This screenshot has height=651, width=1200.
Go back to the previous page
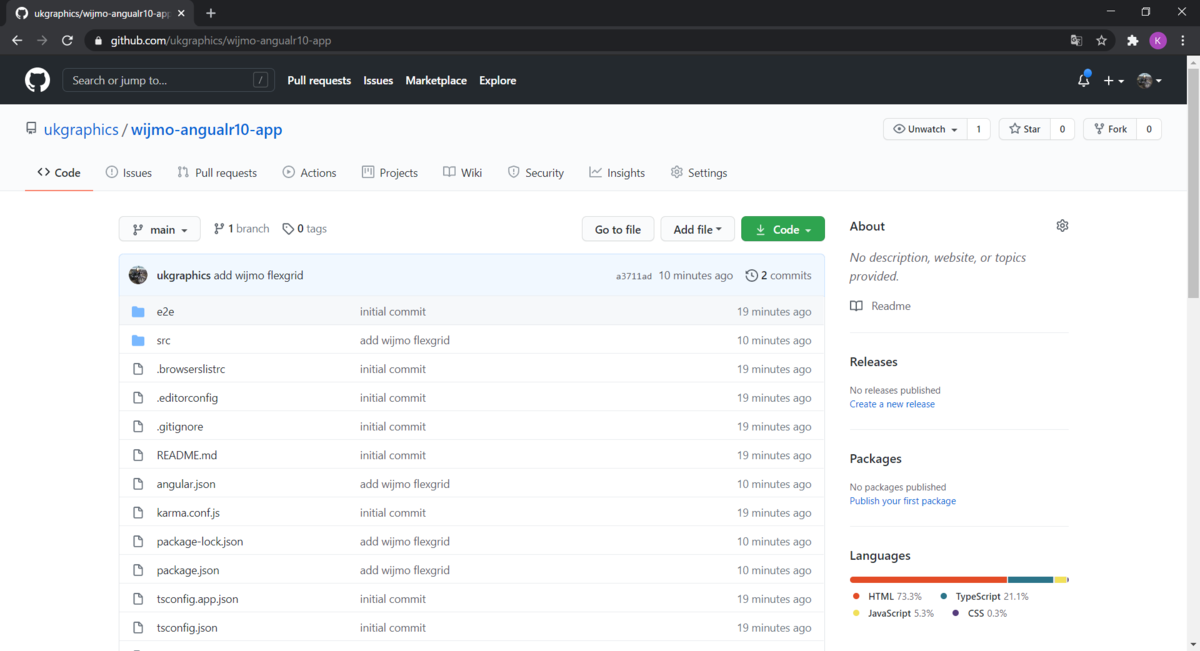(17, 40)
